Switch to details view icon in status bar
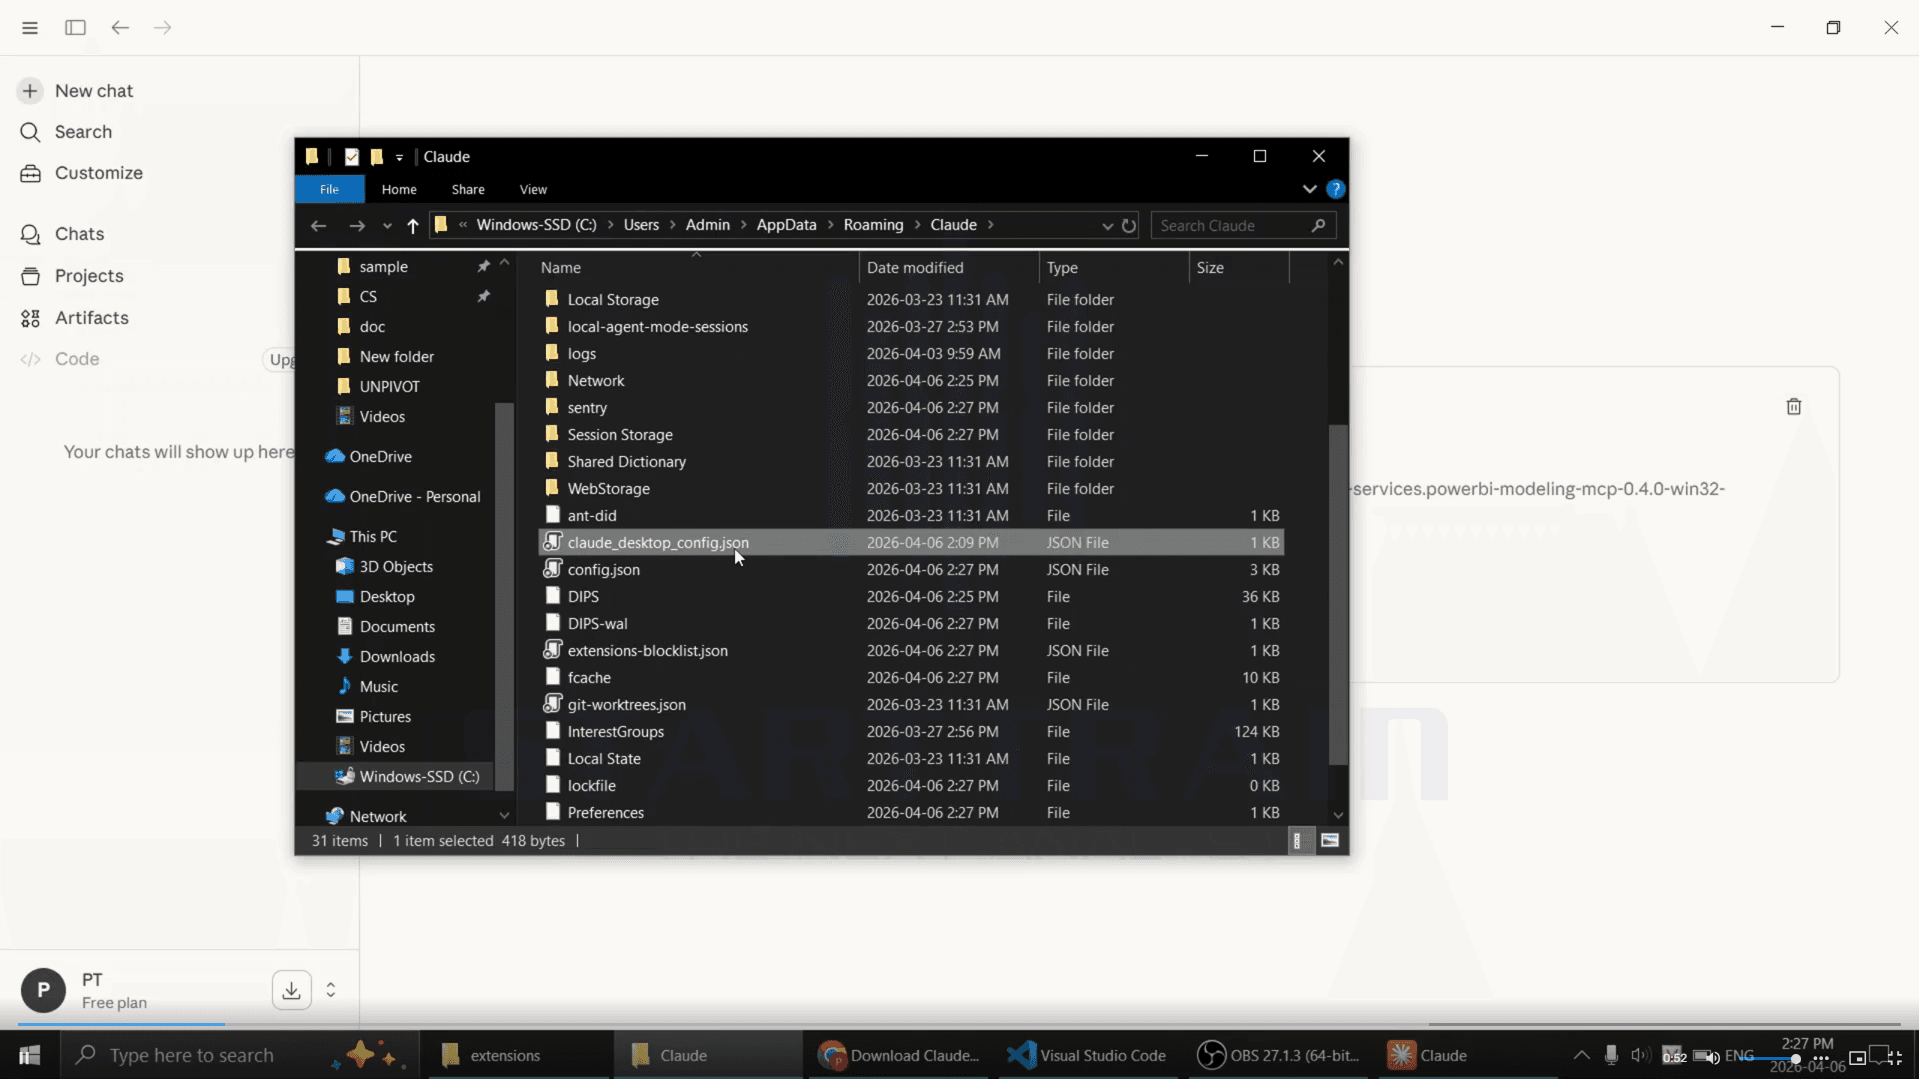 pyautogui.click(x=1297, y=841)
